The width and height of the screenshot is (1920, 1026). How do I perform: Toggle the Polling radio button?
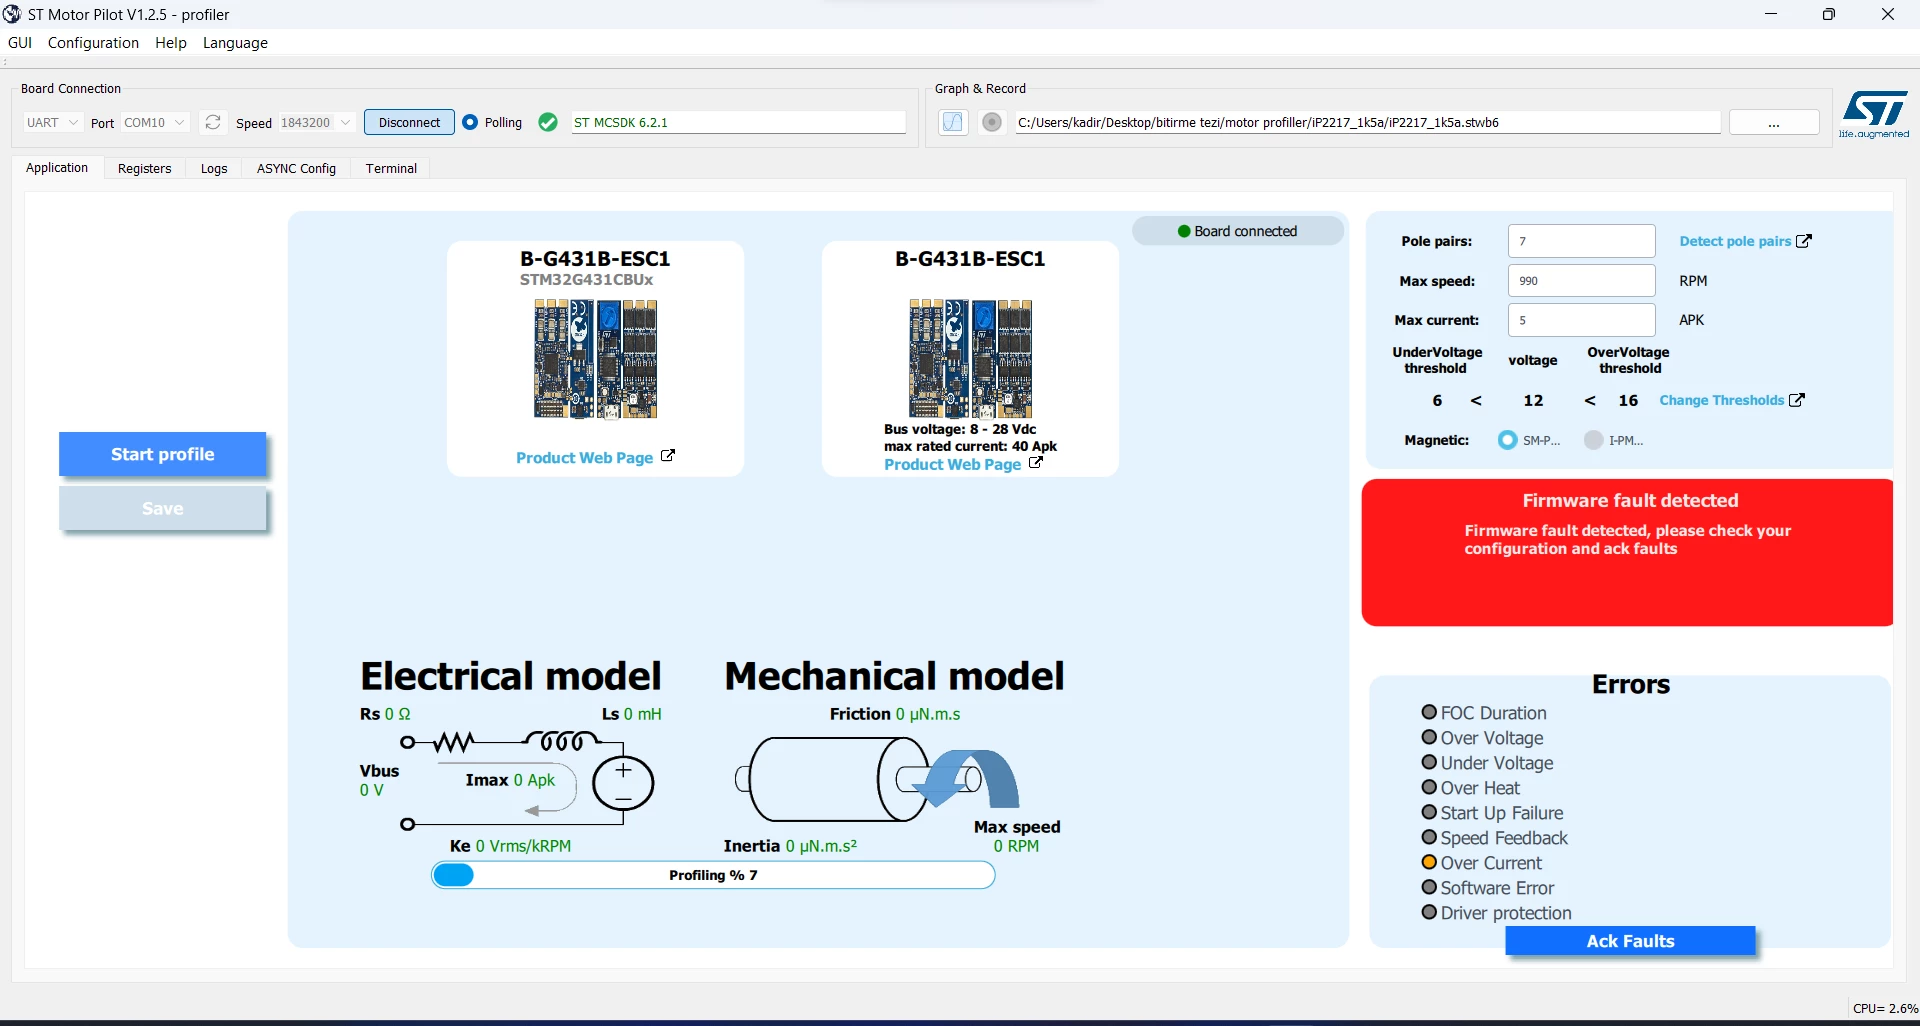click(x=470, y=122)
